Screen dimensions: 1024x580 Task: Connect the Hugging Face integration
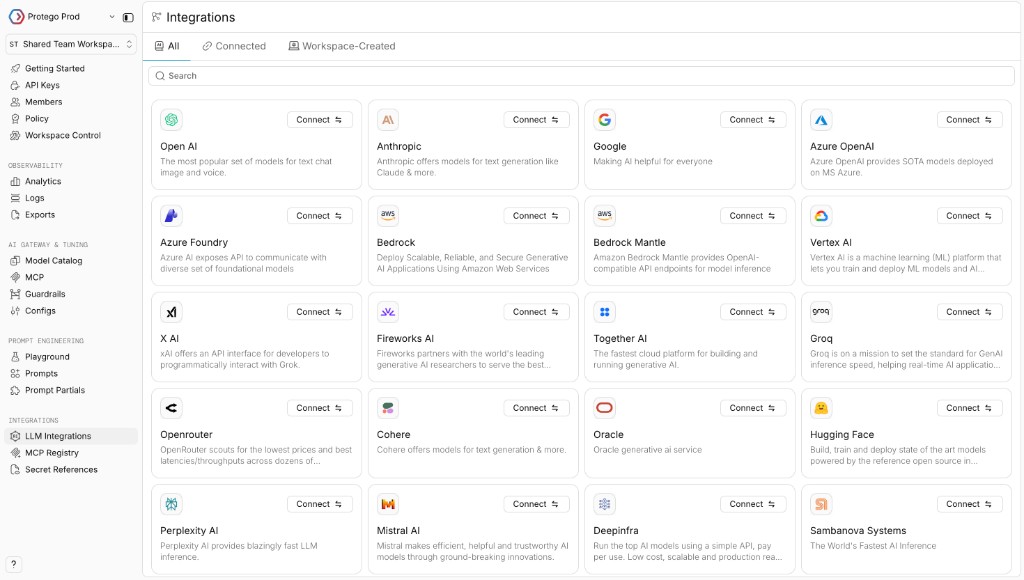(970, 408)
